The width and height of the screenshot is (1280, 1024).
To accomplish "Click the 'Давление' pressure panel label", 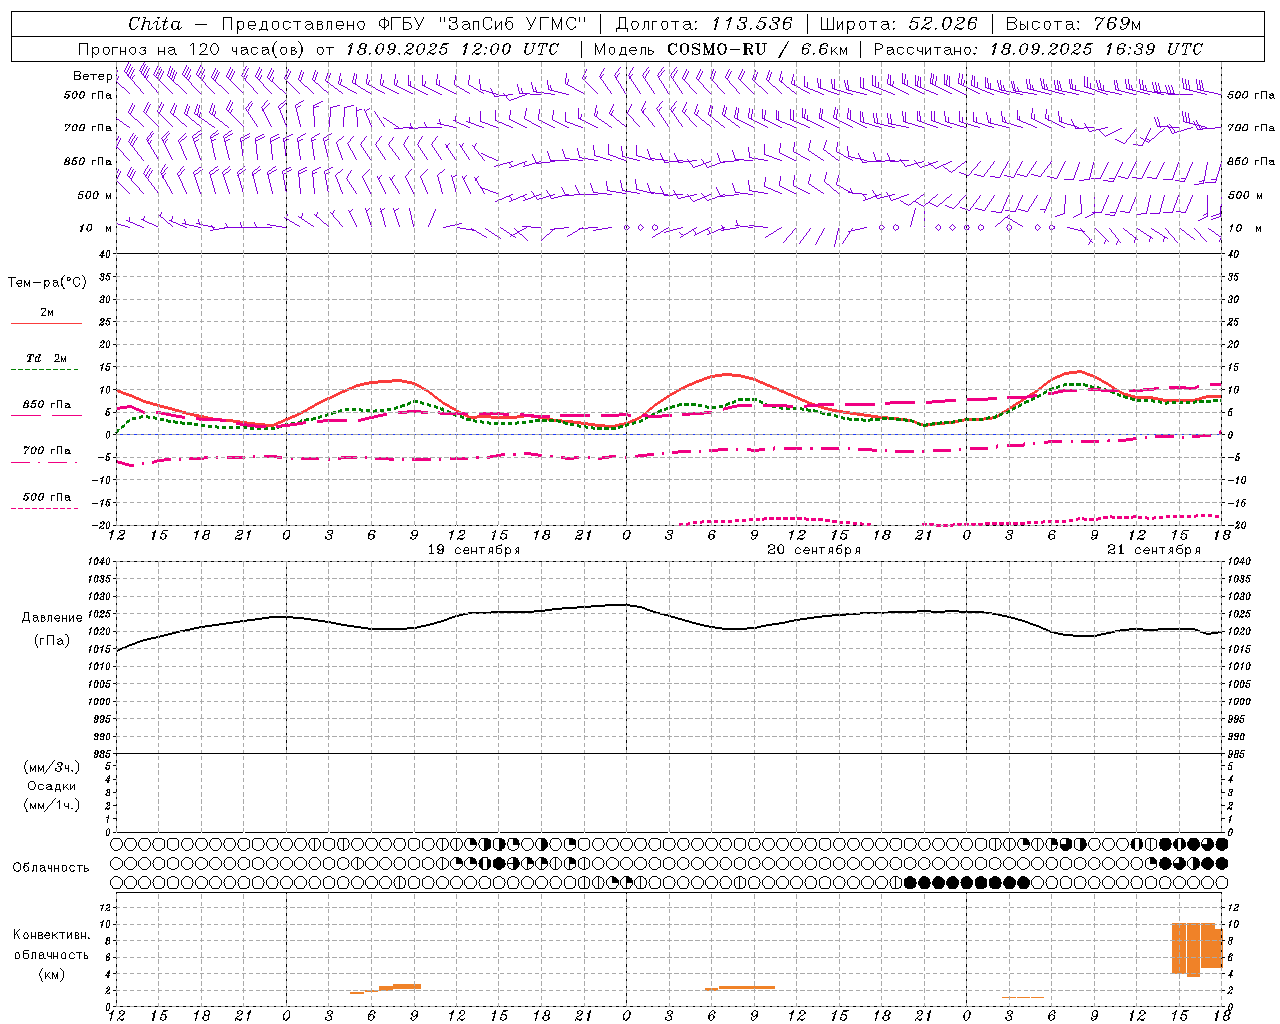I will [x=52, y=618].
